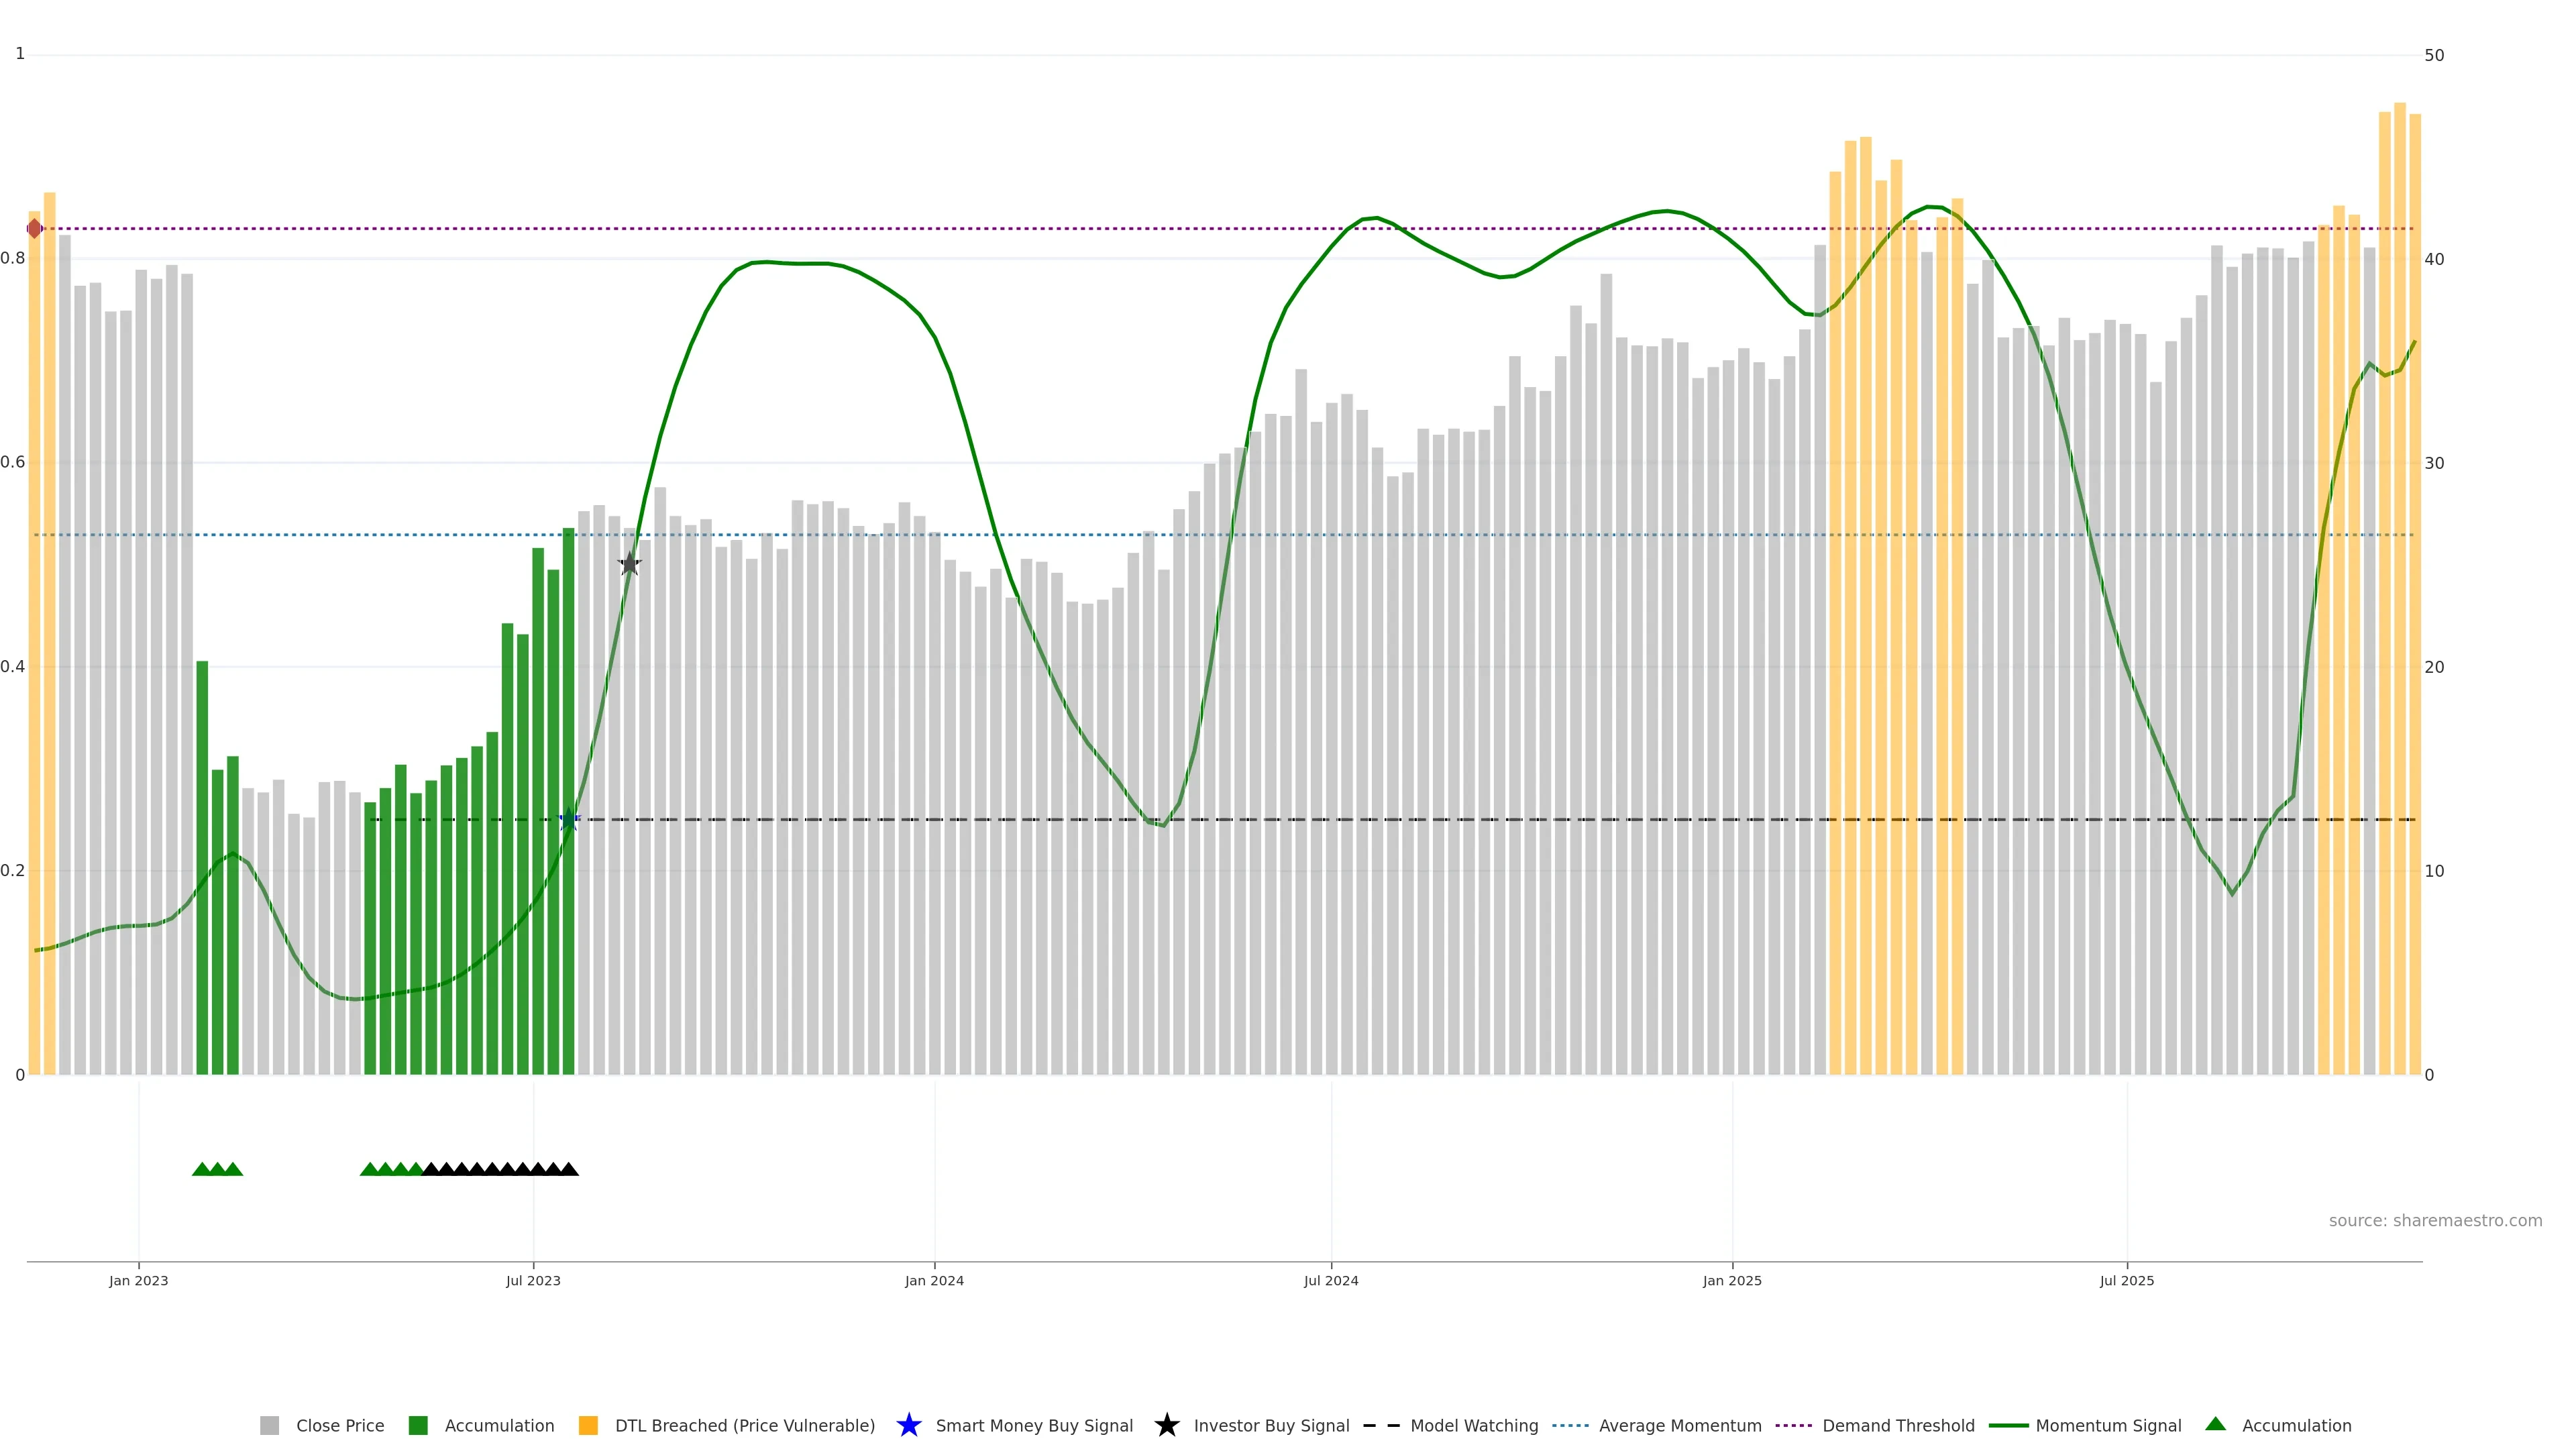Click the blue Smart Money Buy Signal star legend icon
This screenshot has width=2576, height=1449.
[x=908, y=1425]
